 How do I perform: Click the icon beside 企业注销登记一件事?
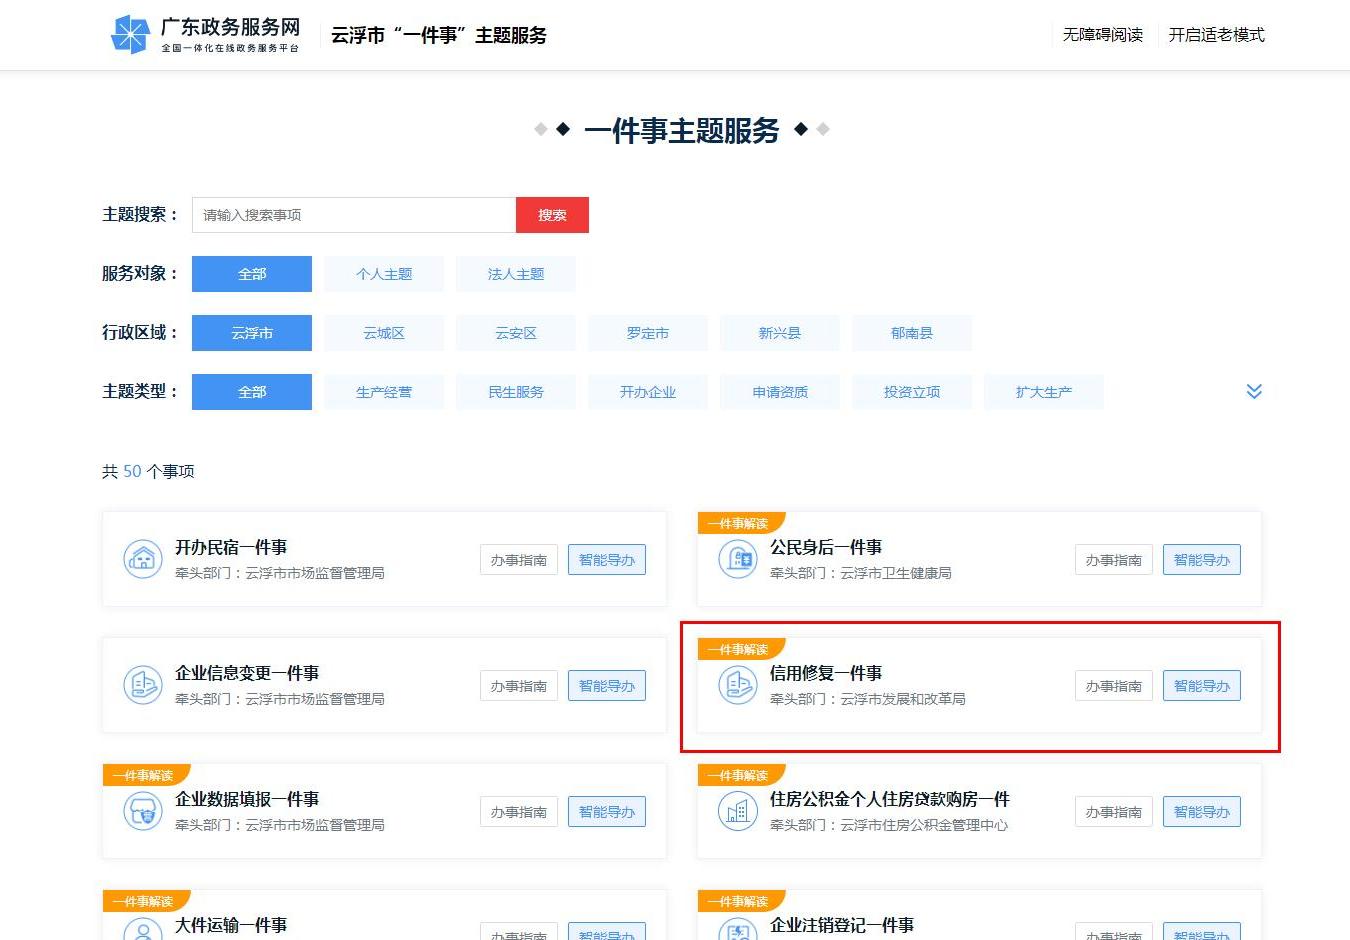coord(738,930)
